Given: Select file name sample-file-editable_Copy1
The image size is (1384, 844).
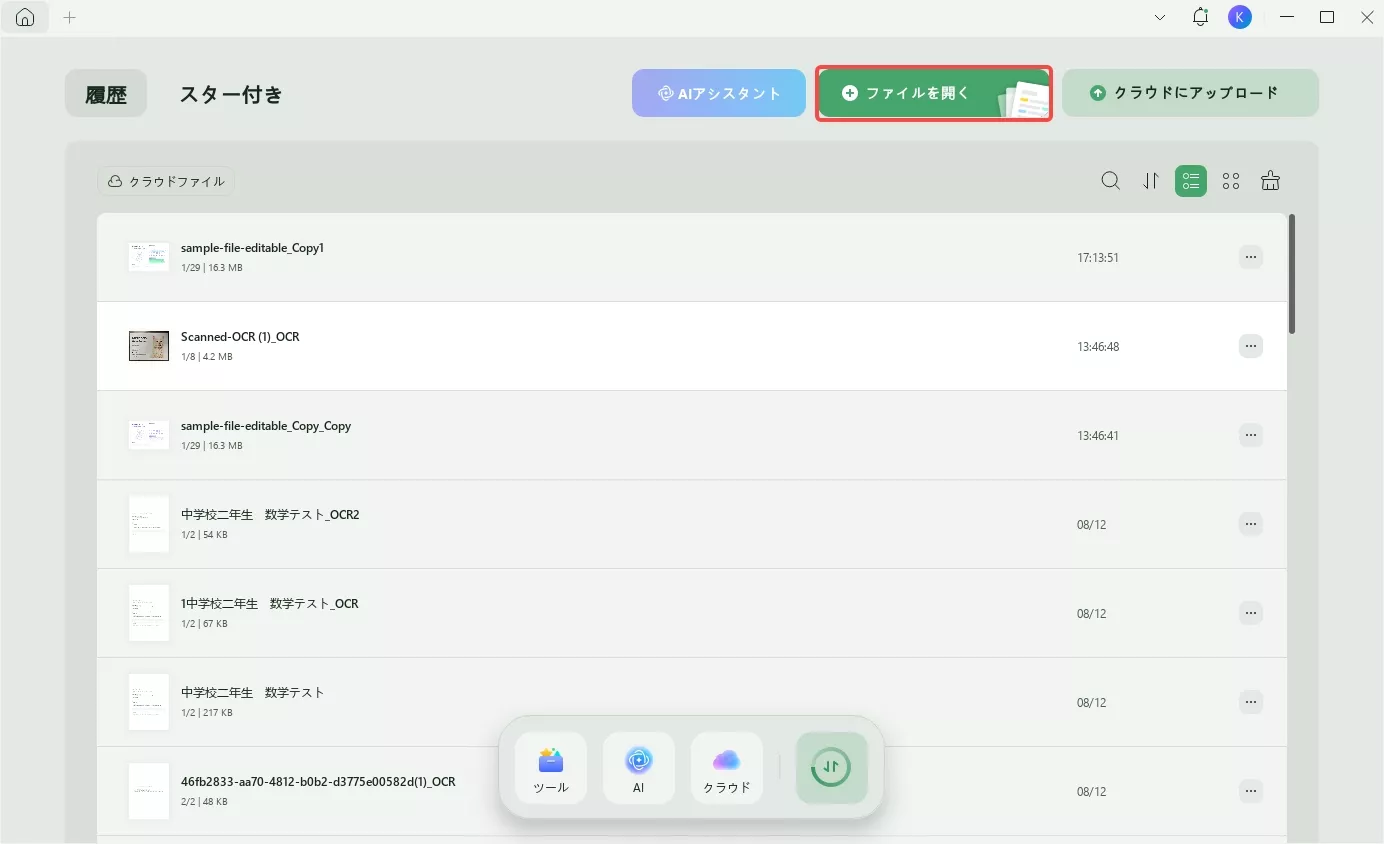Looking at the screenshot, I should [252, 248].
